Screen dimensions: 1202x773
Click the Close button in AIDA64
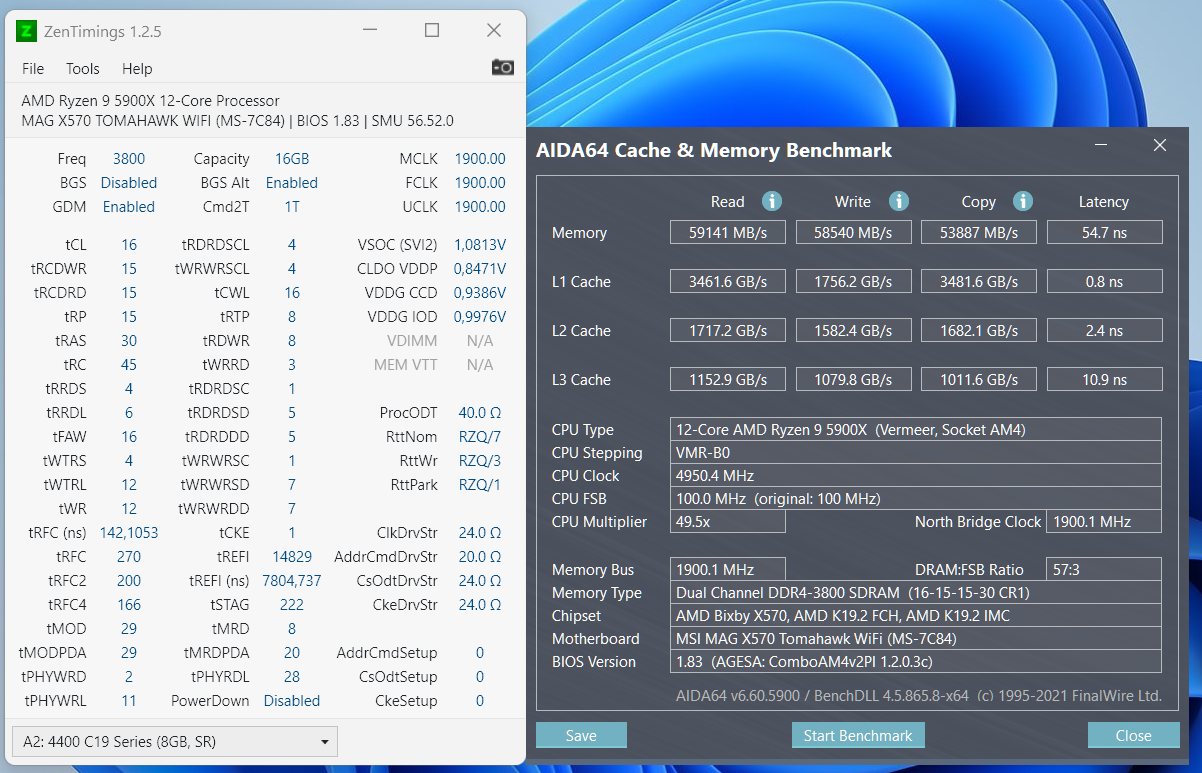1133,735
